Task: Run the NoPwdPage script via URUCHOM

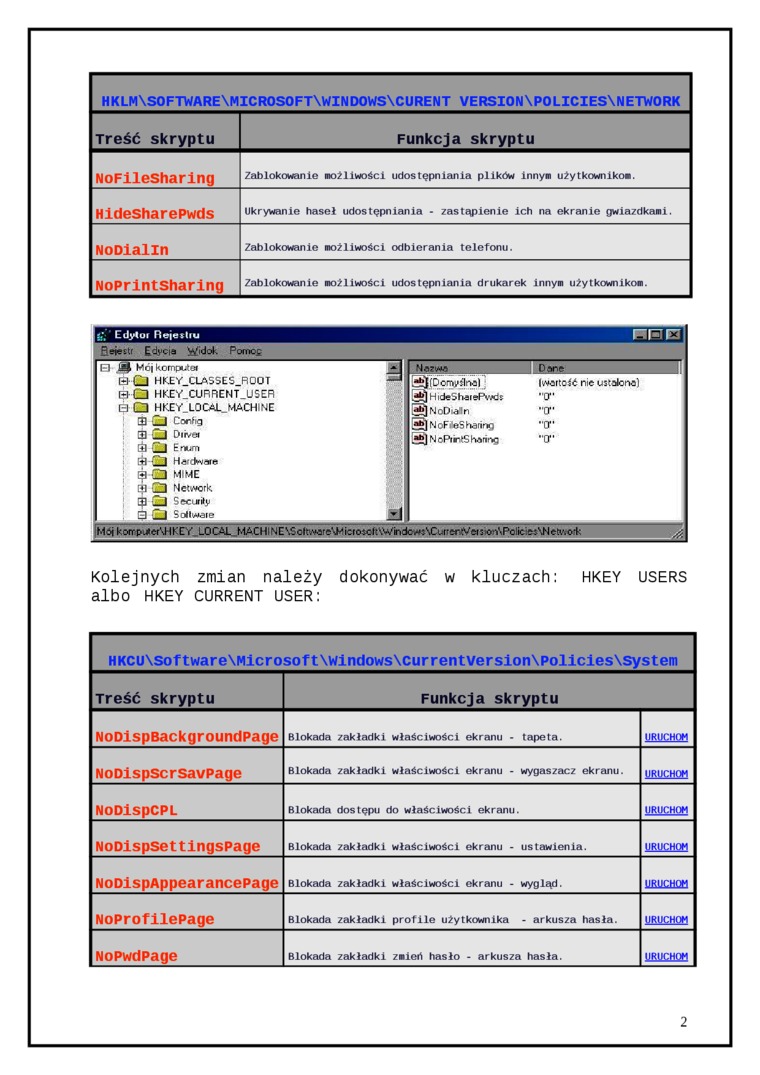Action: click(666, 956)
